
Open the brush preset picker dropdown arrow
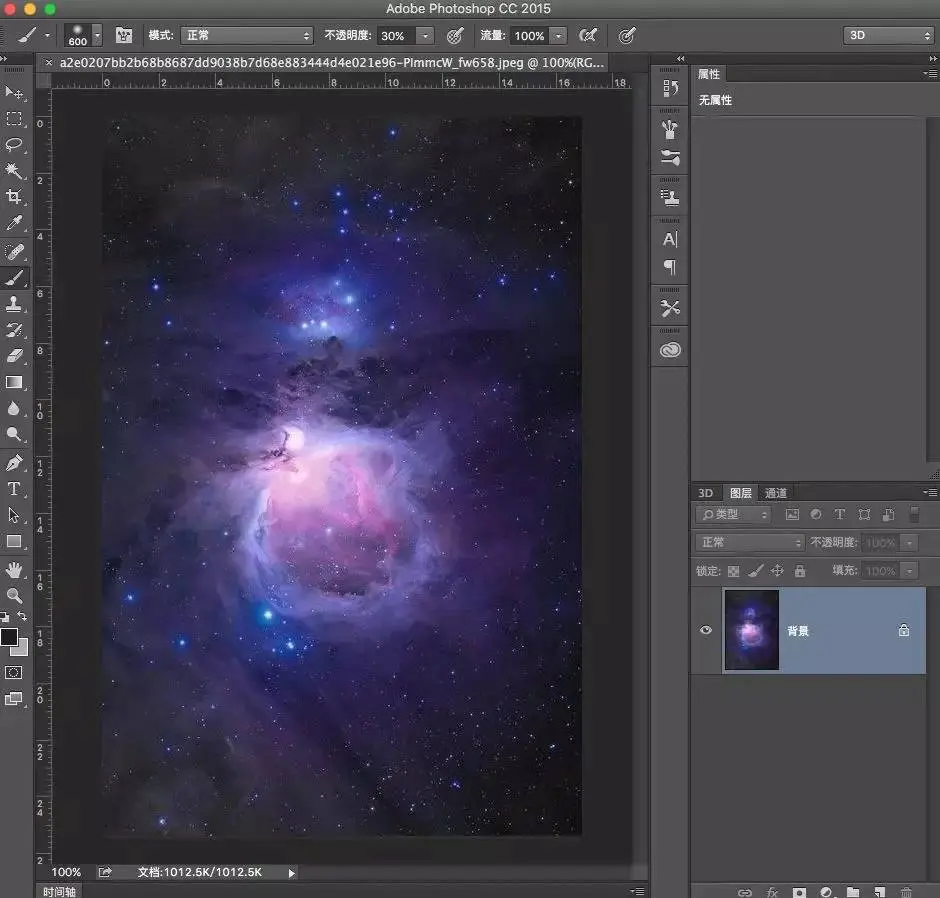[x=97, y=36]
